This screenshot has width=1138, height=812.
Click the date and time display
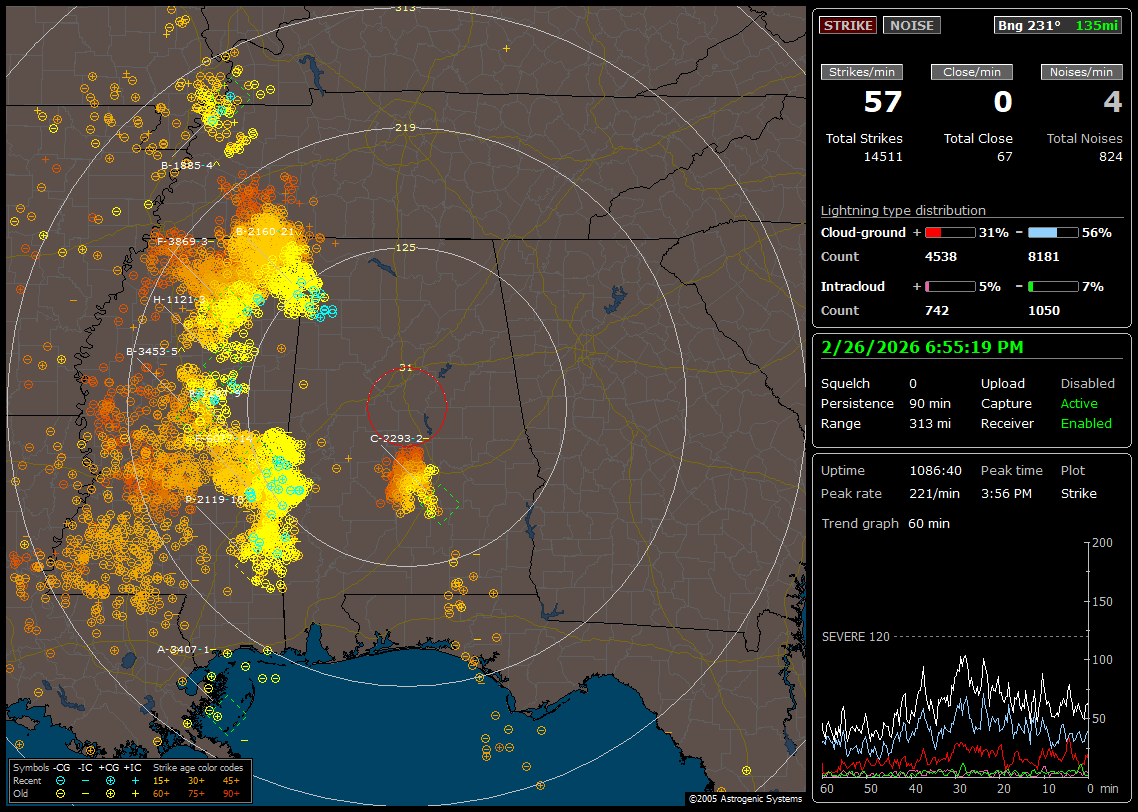click(x=920, y=347)
